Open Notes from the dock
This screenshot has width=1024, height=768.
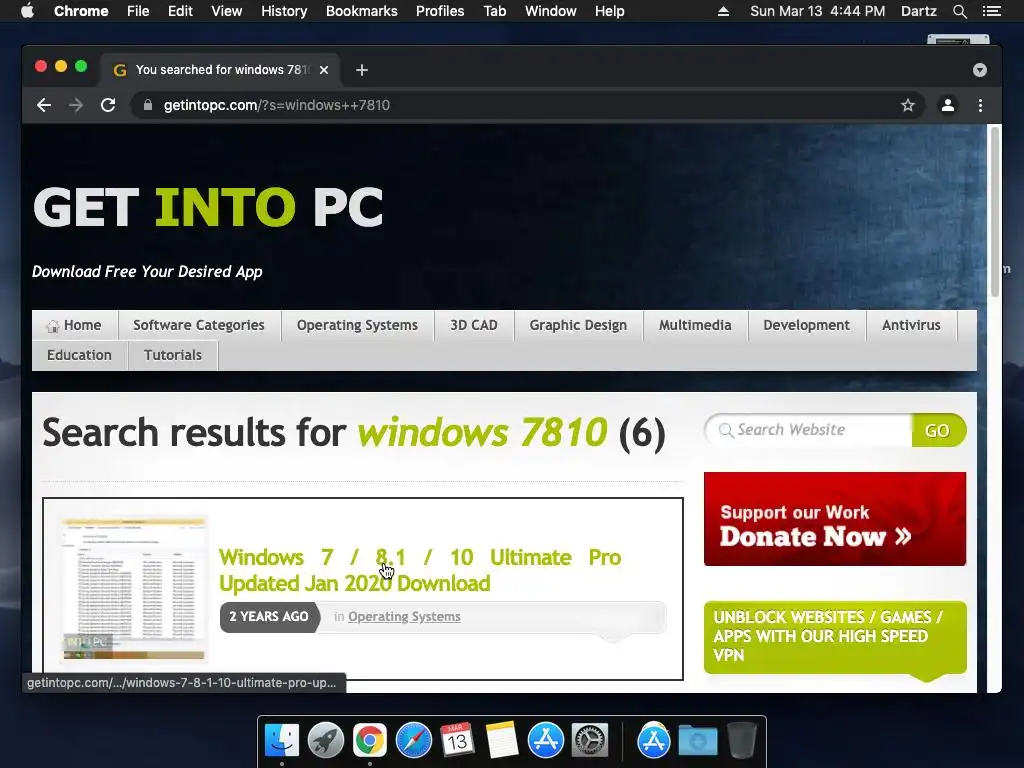tap(502, 741)
